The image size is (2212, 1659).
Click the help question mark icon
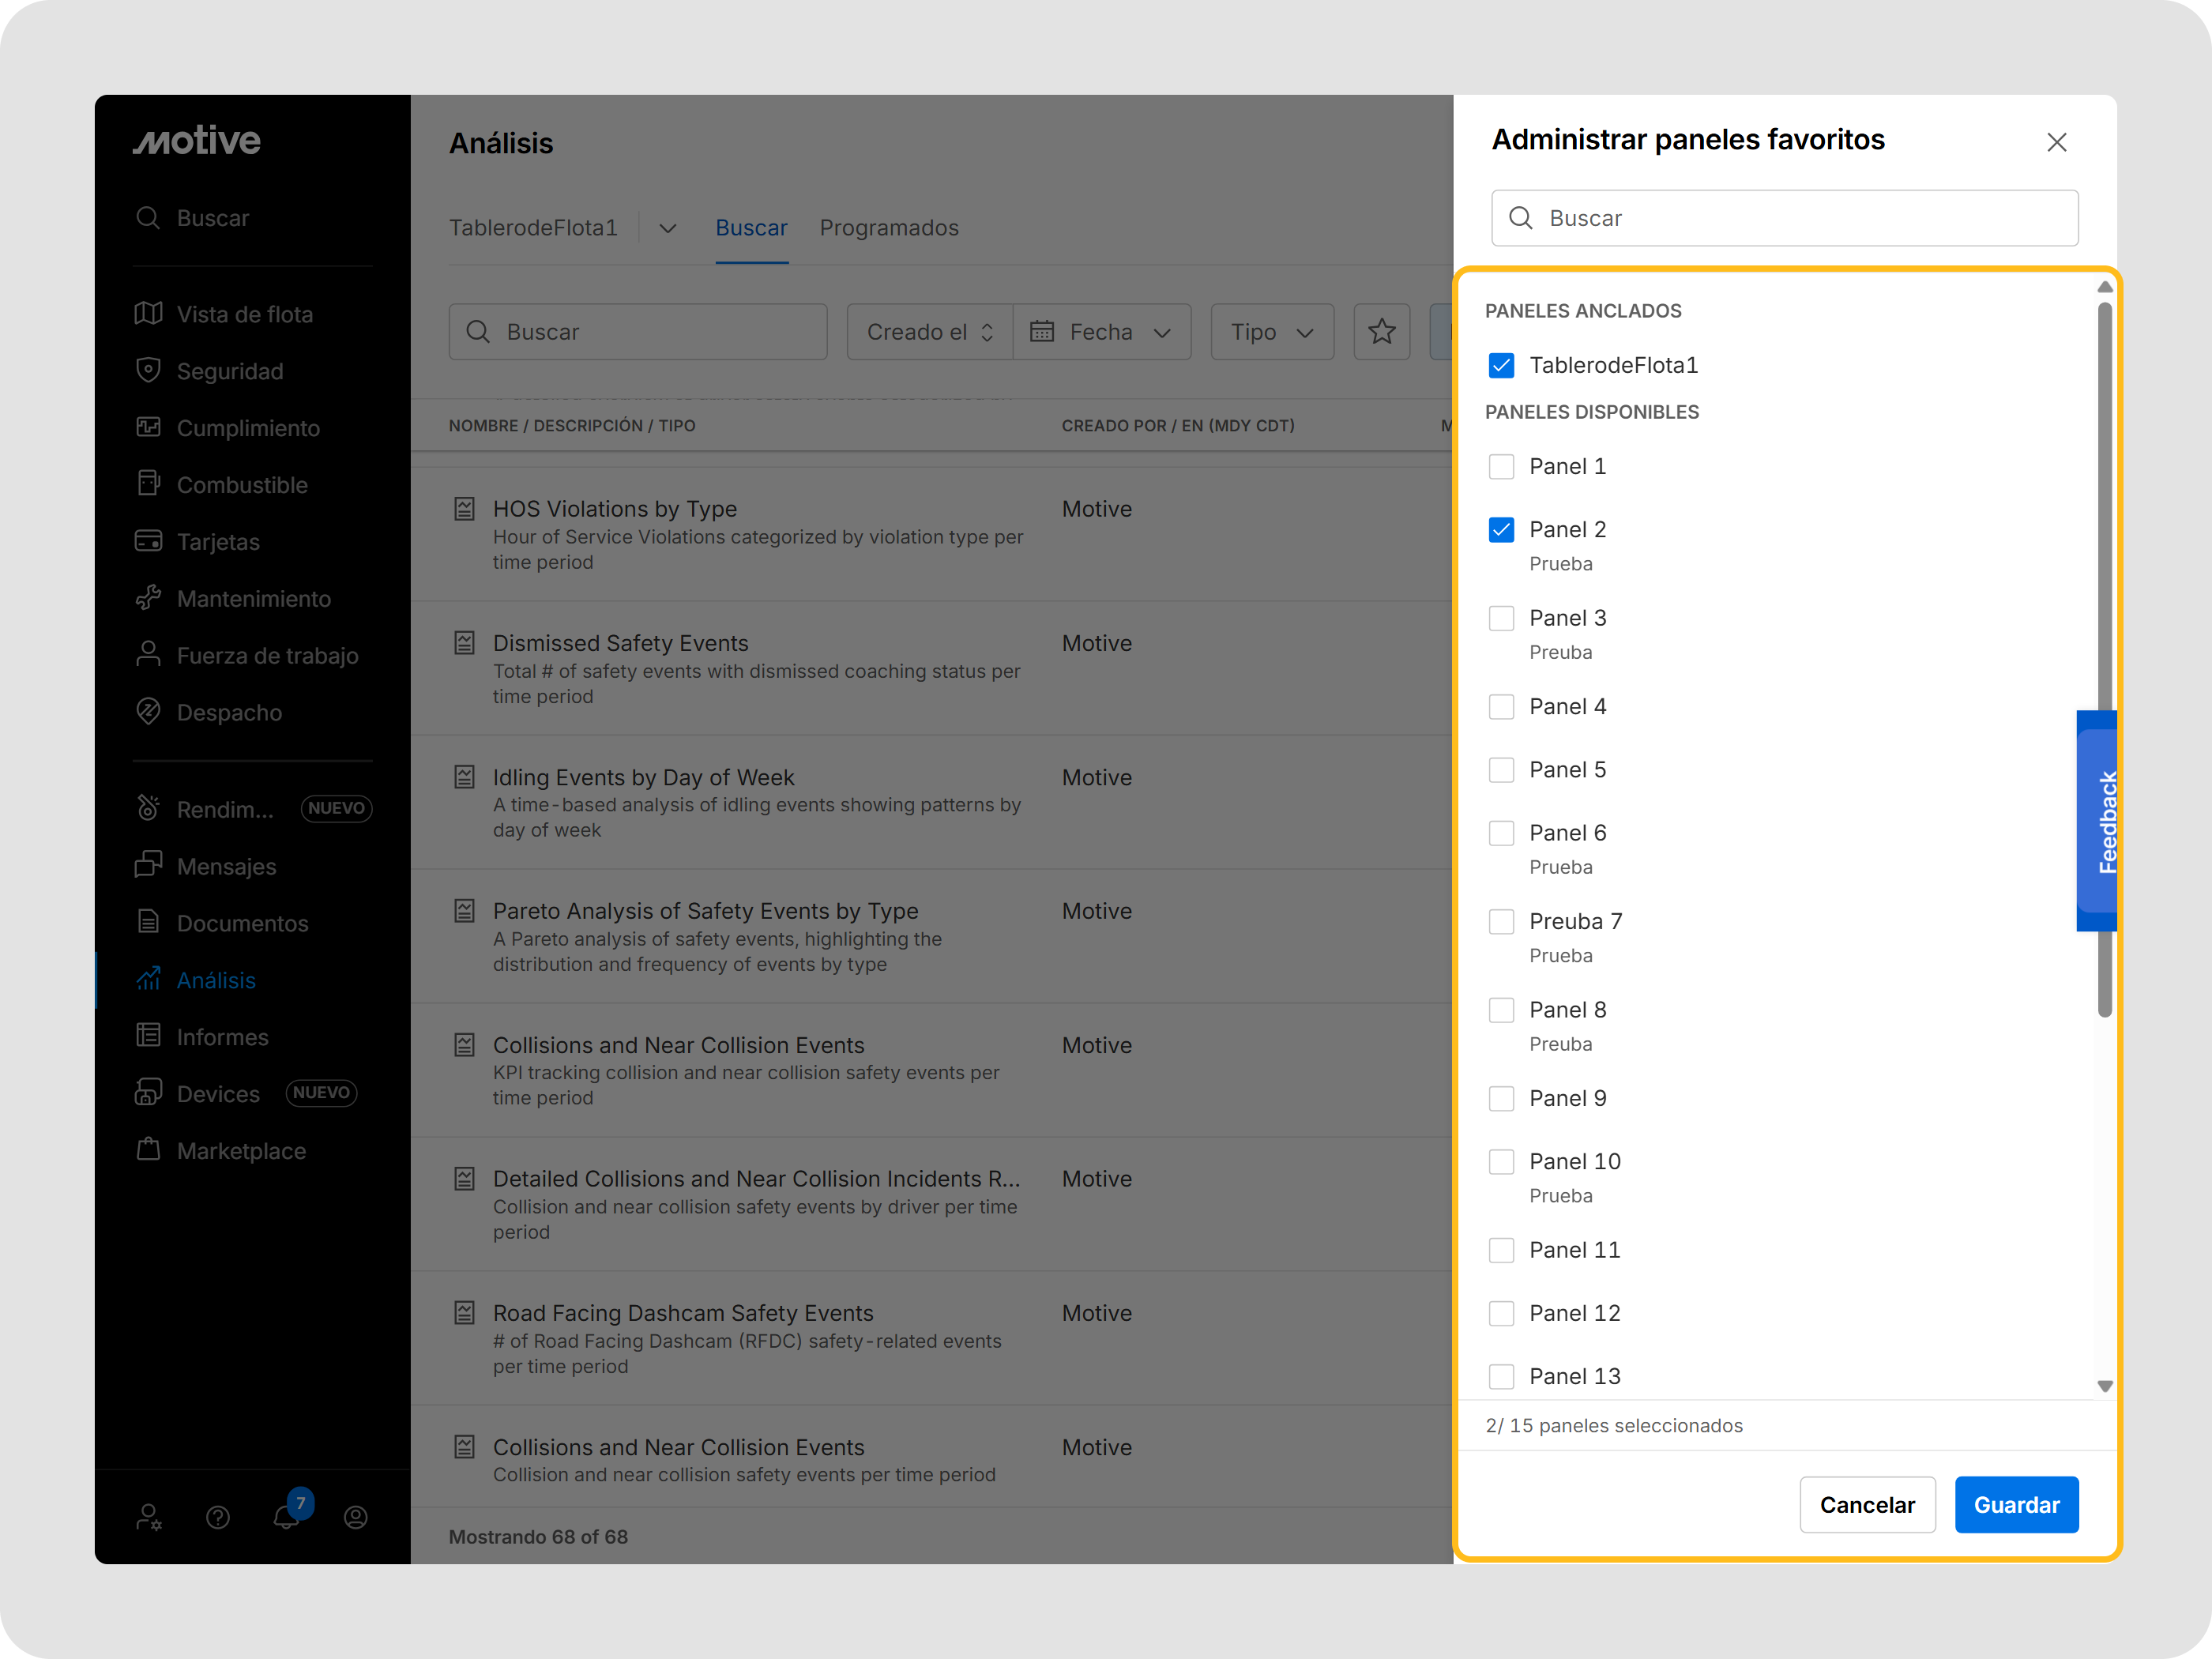coord(218,1517)
